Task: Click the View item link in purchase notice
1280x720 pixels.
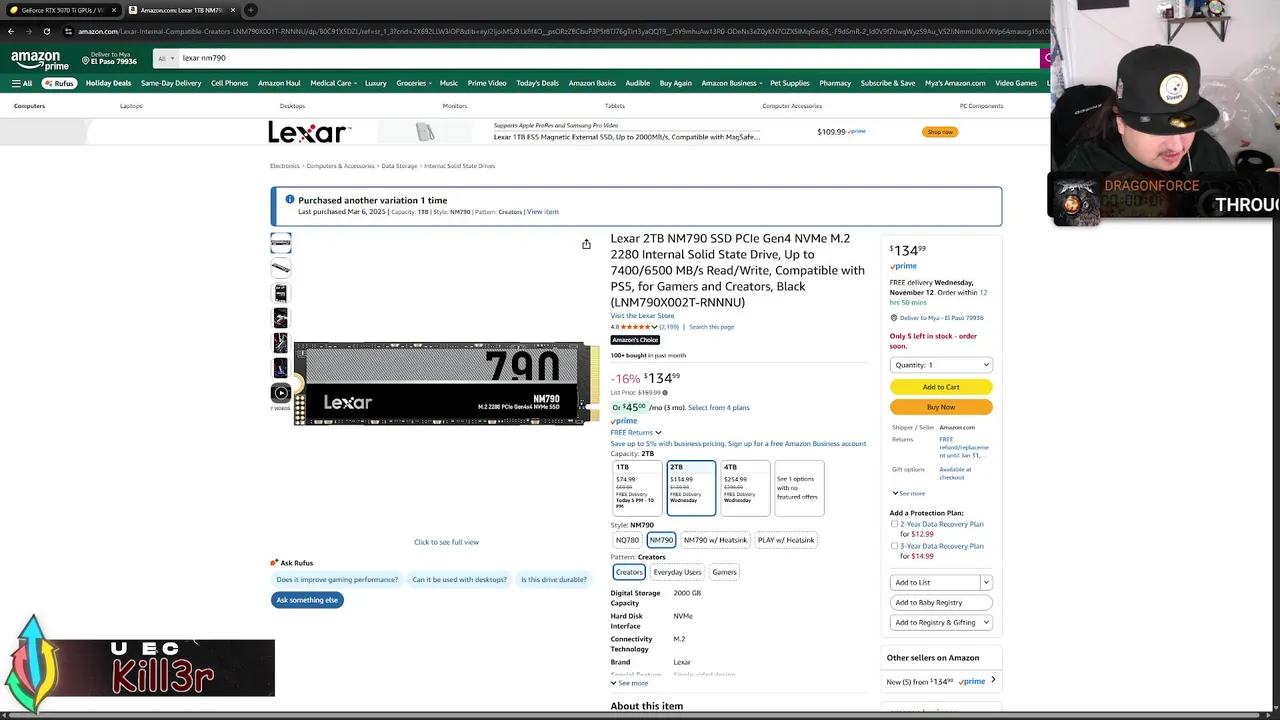Action: click(542, 212)
